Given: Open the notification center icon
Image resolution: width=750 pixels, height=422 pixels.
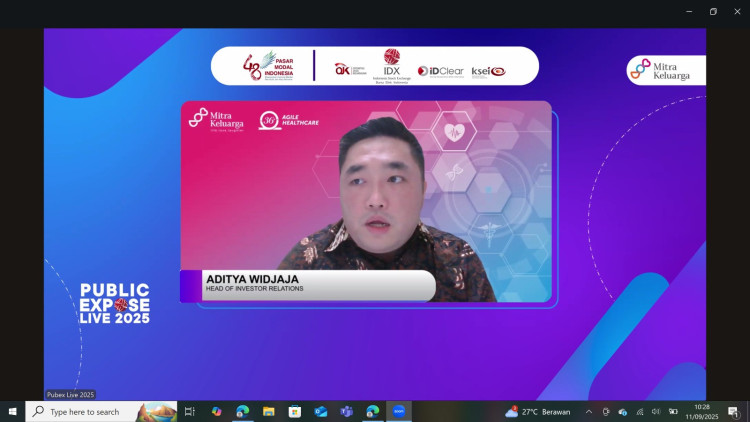Looking at the screenshot, I should pos(733,411).
